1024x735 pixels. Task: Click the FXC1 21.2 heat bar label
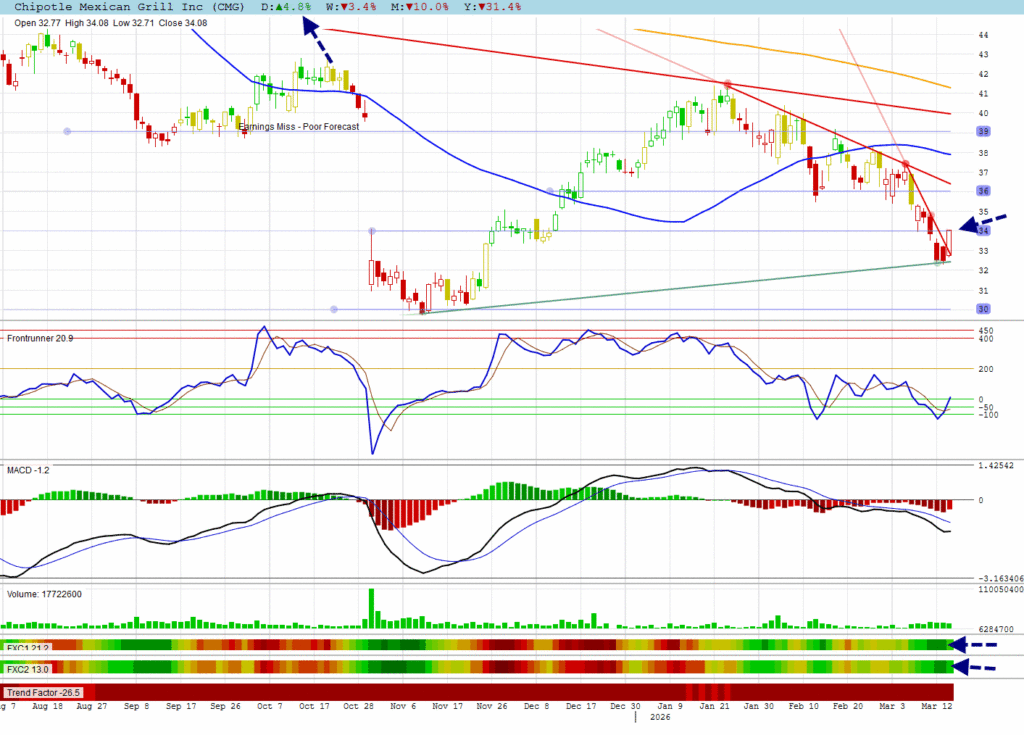[x=28, y=646]
